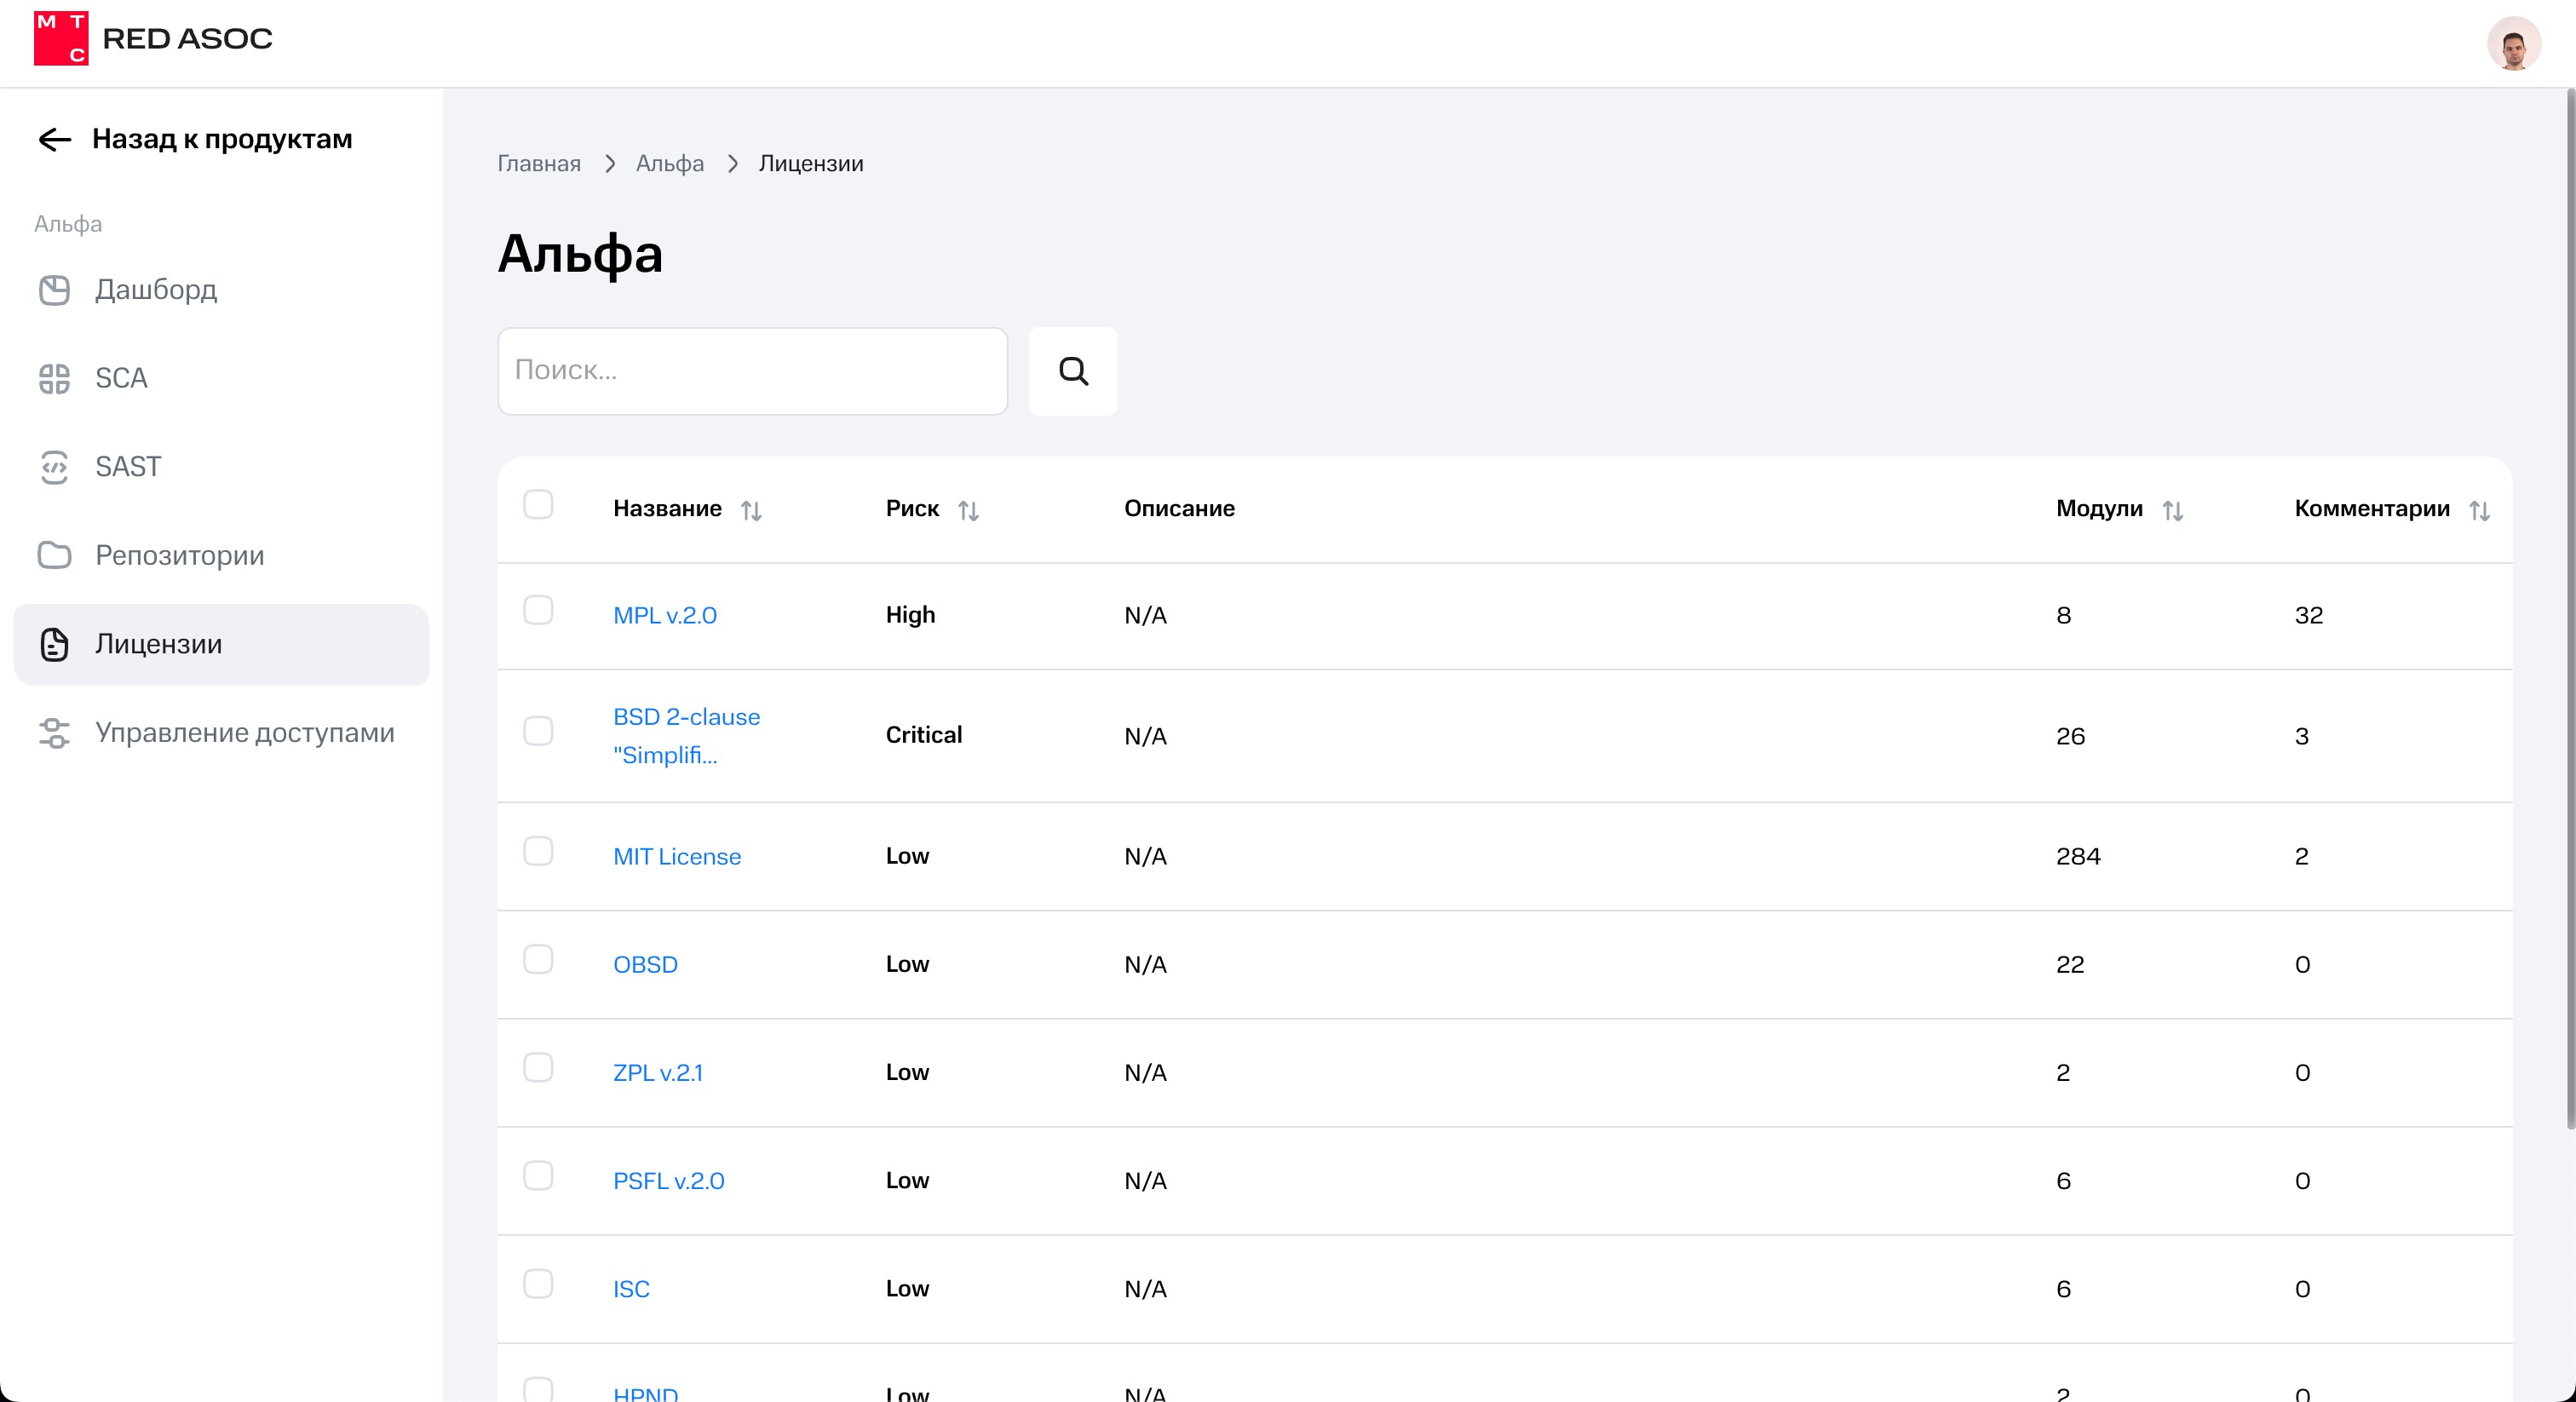Click the magnifier search button
Image resolution: width=2576 pixels, height=1402 pixels.
1072,371
